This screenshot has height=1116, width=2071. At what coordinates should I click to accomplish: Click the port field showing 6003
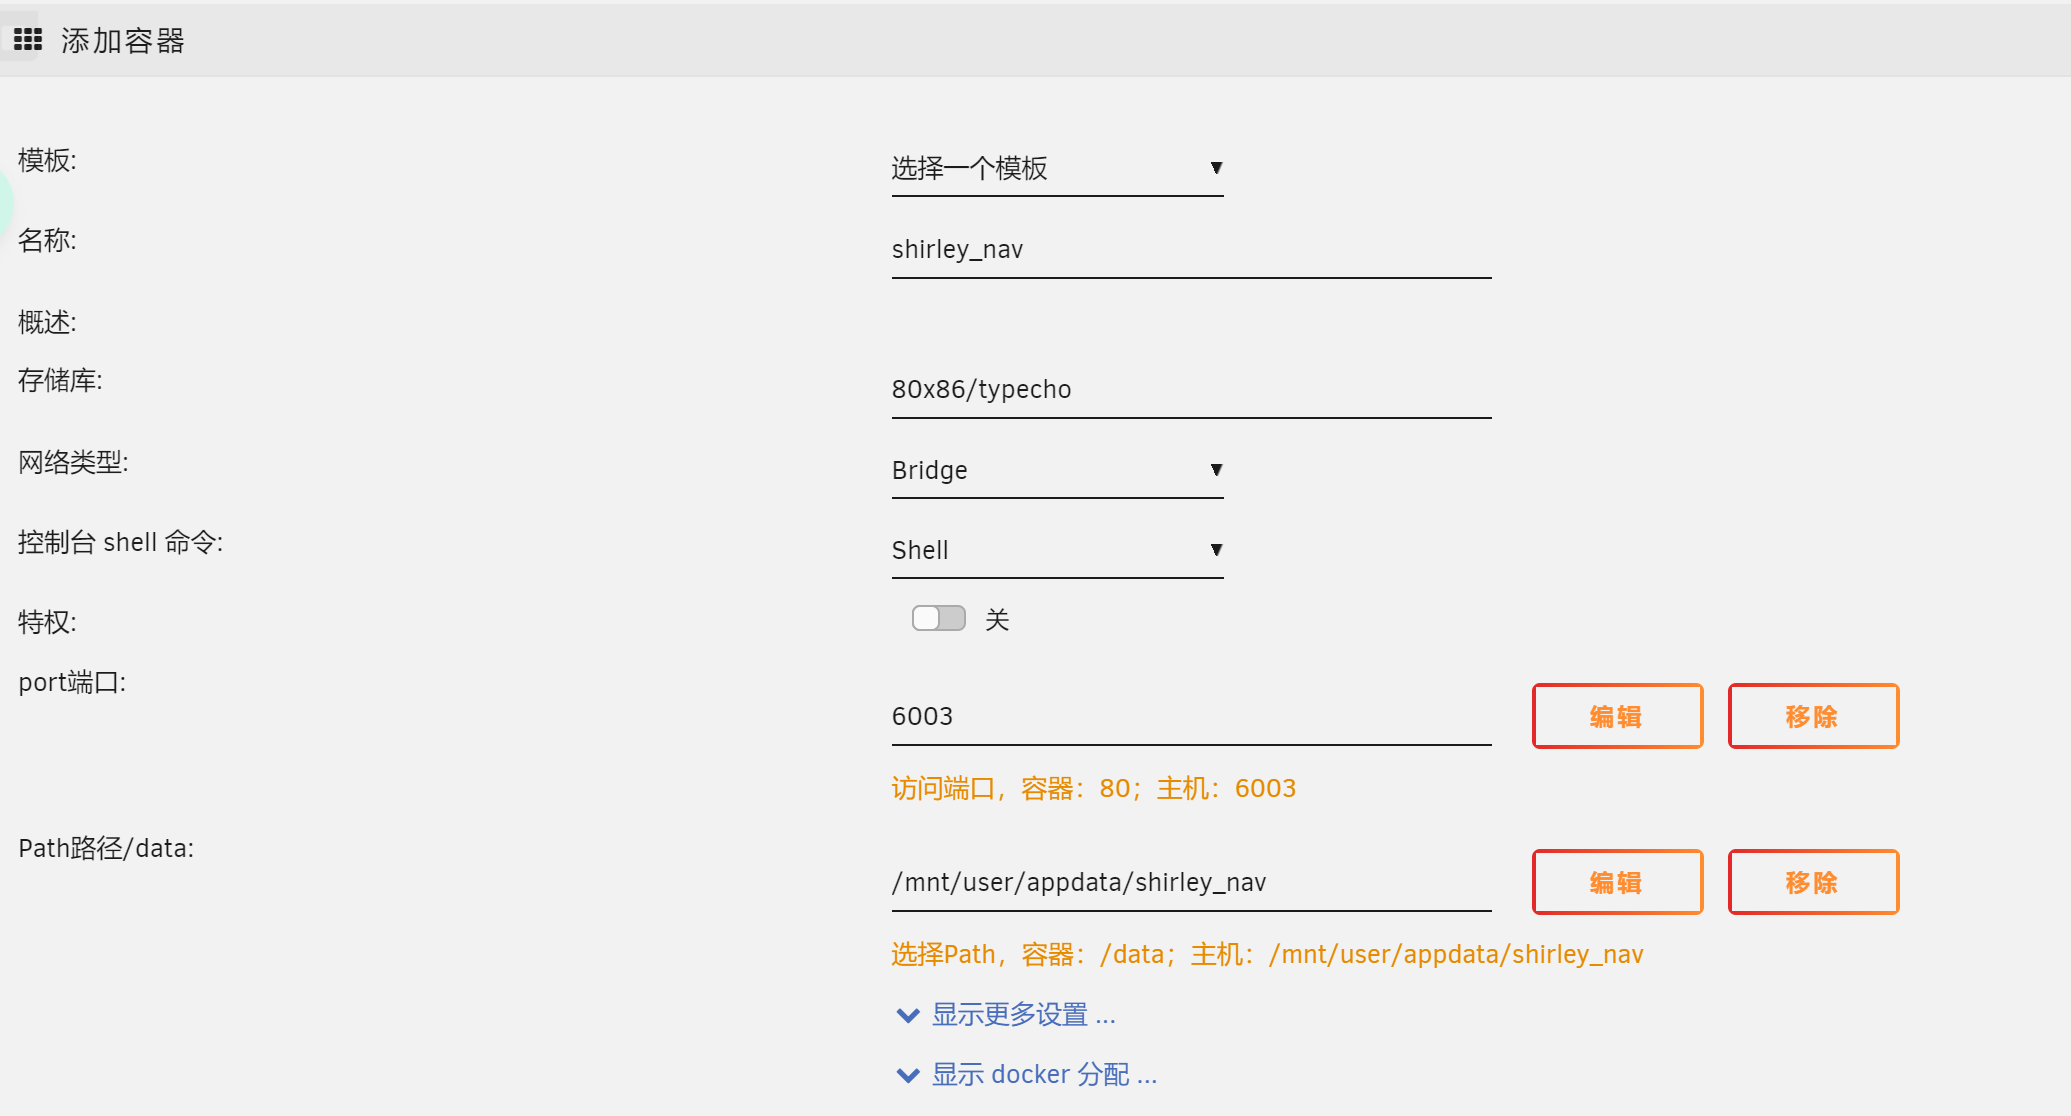click(1191, 717)
